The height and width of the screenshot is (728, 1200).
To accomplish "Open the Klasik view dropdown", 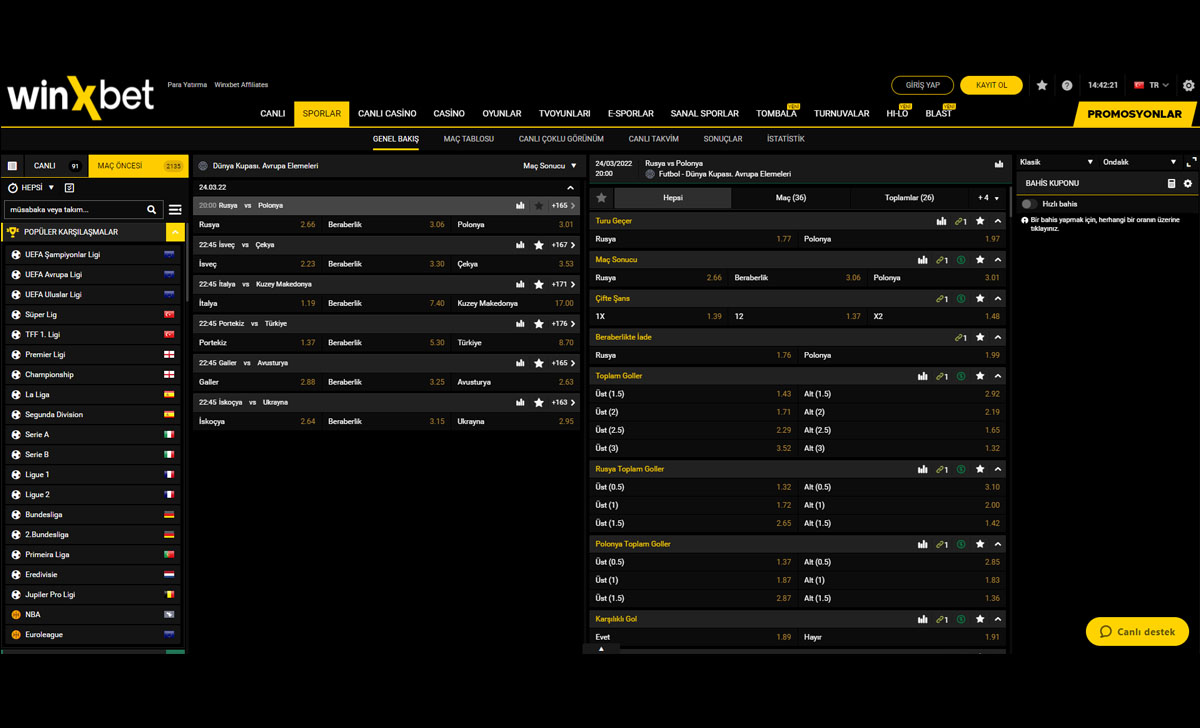I will click(1056, 162).
